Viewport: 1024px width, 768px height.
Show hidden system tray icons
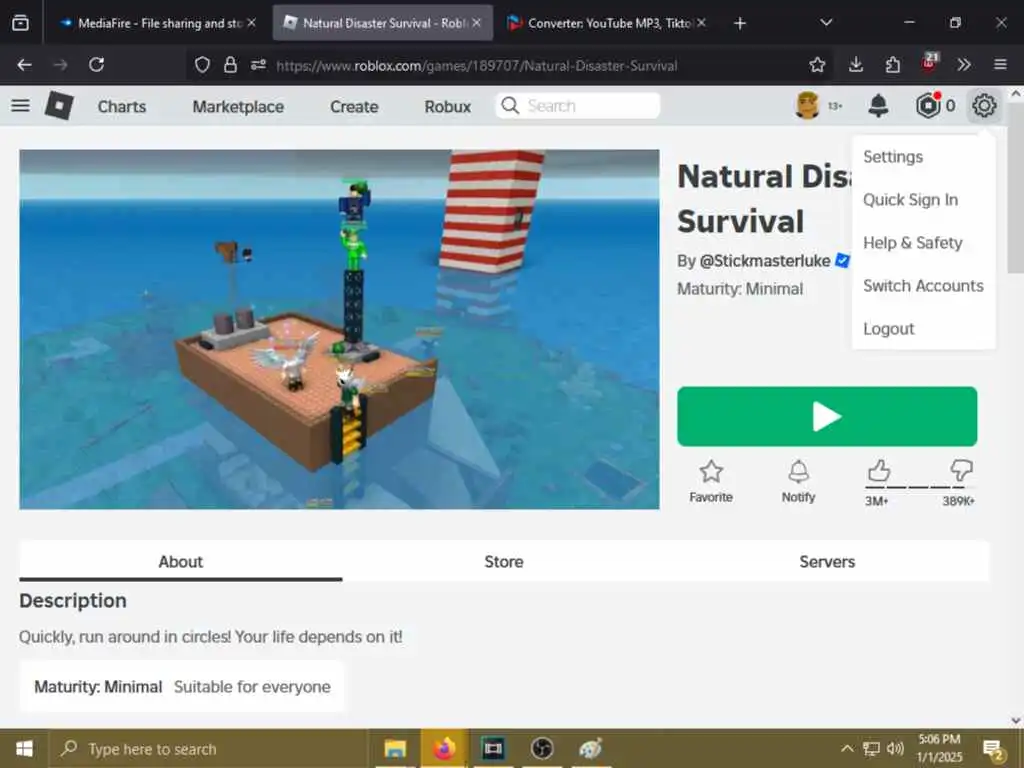point(847,749)
